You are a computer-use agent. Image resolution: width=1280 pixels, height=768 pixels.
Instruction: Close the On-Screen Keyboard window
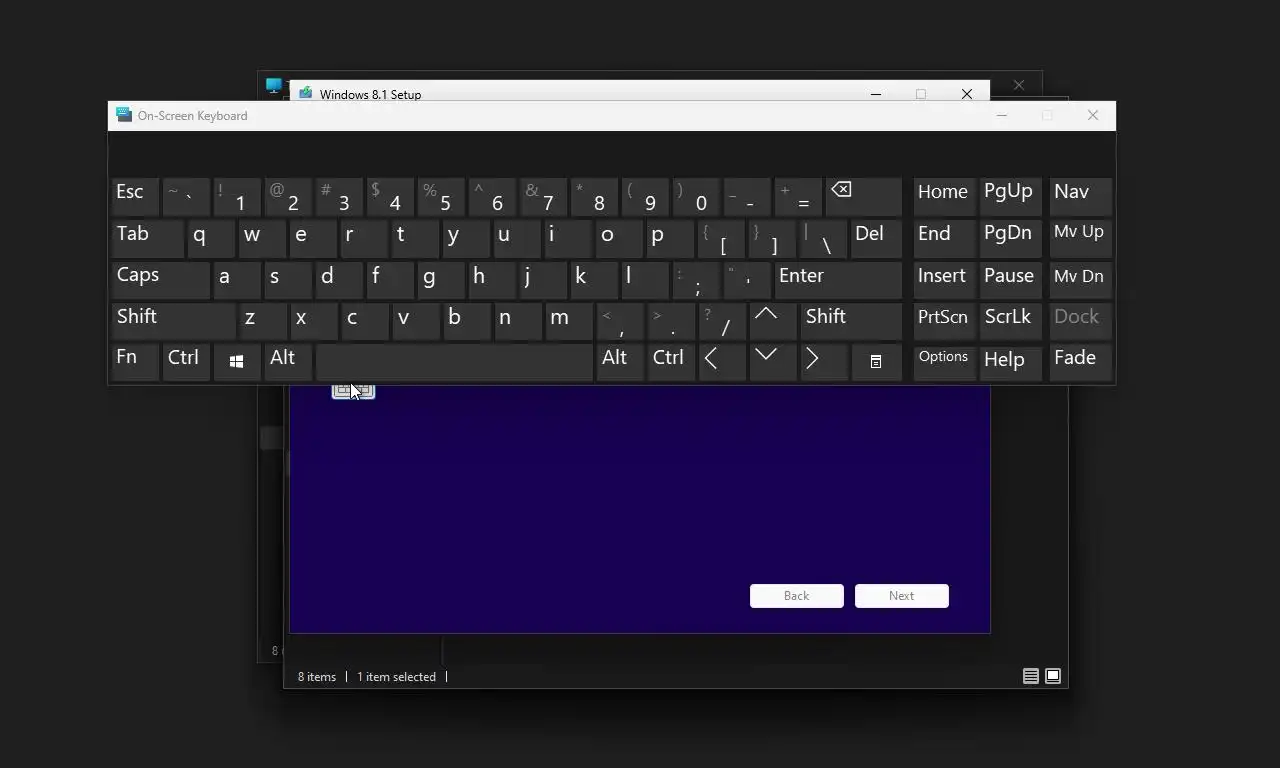[1093, 116]
